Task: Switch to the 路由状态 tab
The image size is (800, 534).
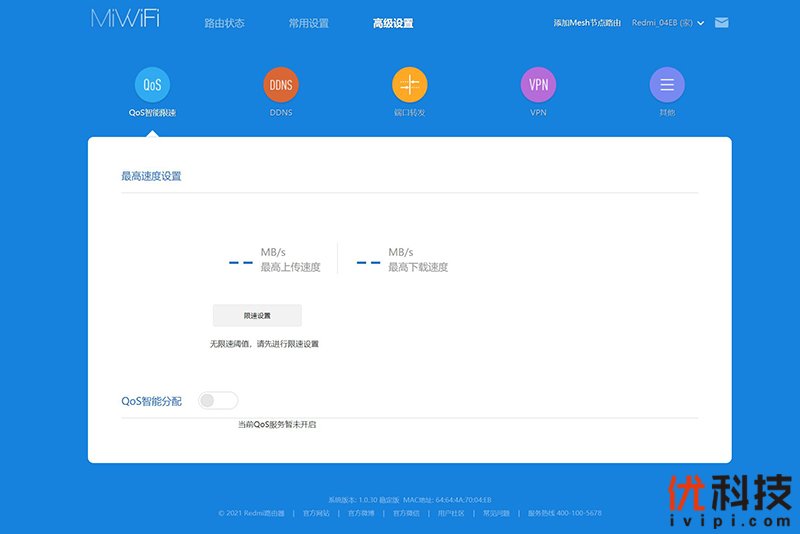Action: tap(224, 23)
